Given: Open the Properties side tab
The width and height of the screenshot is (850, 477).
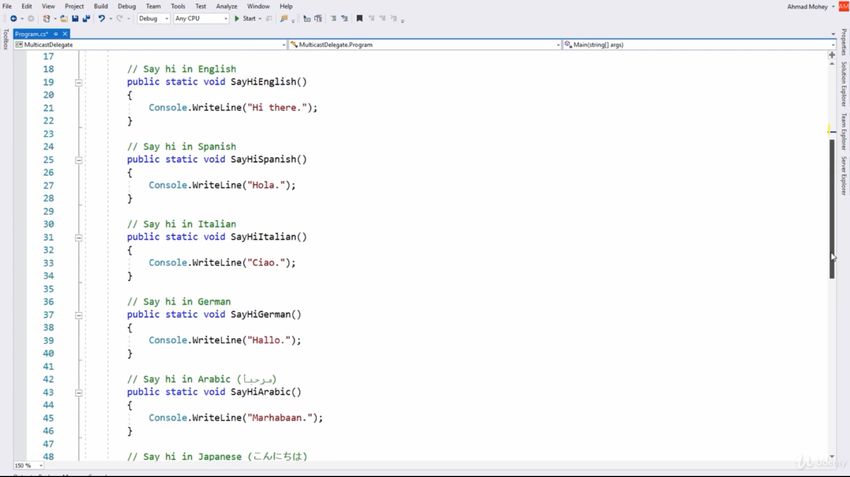Looking at the screenshot, I should [x=844, y=42].
